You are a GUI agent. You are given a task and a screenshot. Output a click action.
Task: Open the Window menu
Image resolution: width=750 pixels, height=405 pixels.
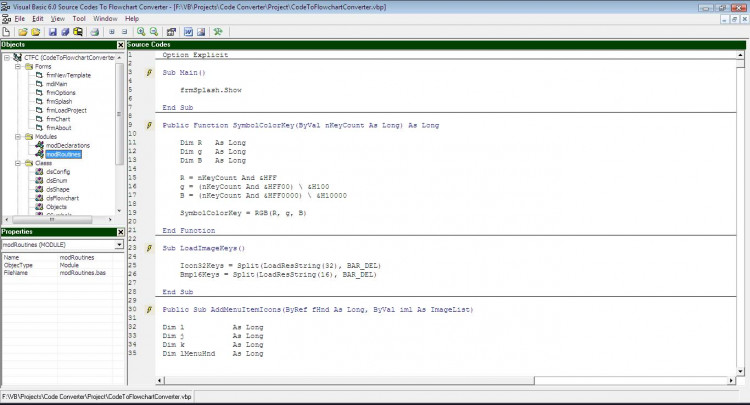tap(105, 18)
